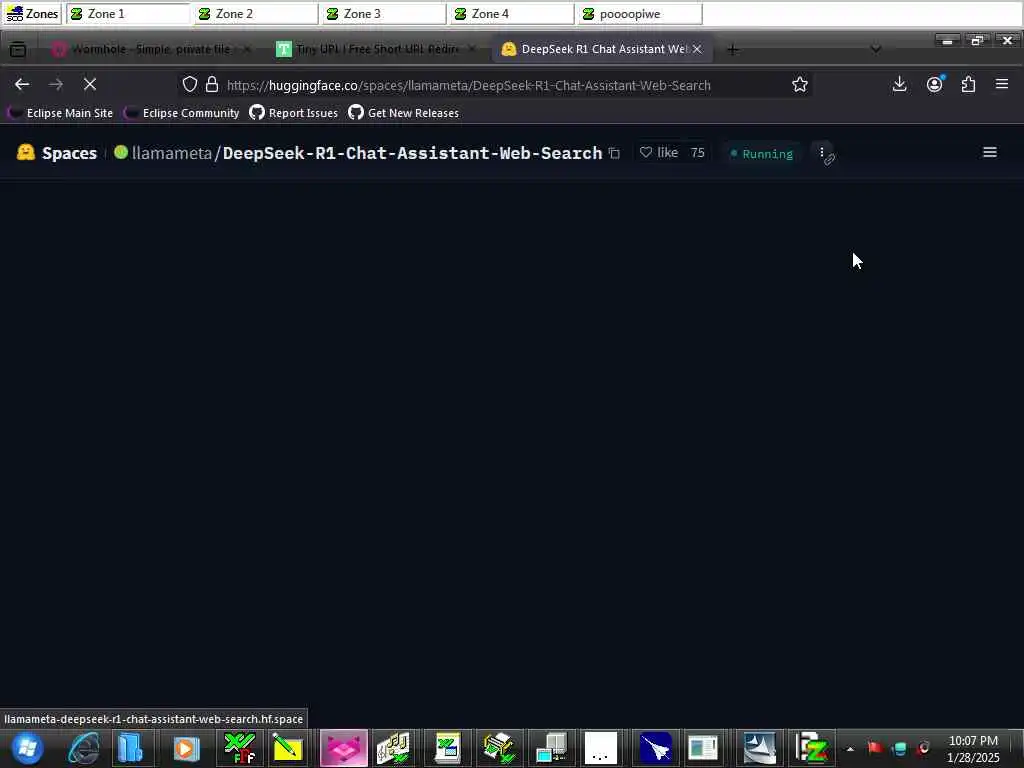The image size is (1024, 768).
Task: Click the Zones button in top bar
Action: (x=32, y=14)
